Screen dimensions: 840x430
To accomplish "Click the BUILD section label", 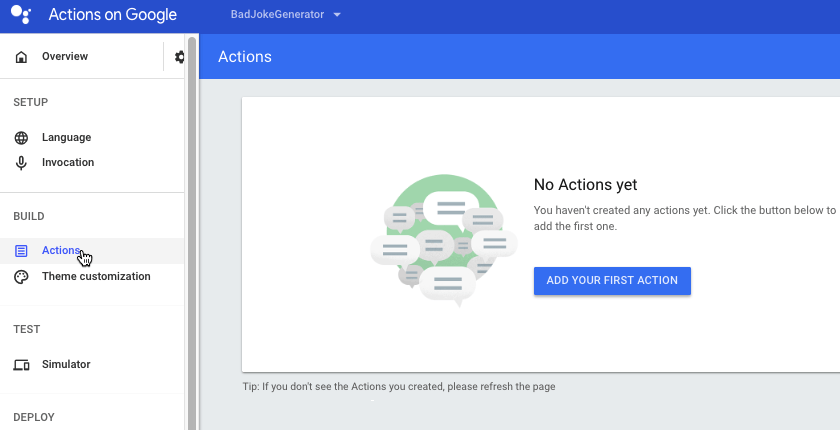I will pos(29,216).
